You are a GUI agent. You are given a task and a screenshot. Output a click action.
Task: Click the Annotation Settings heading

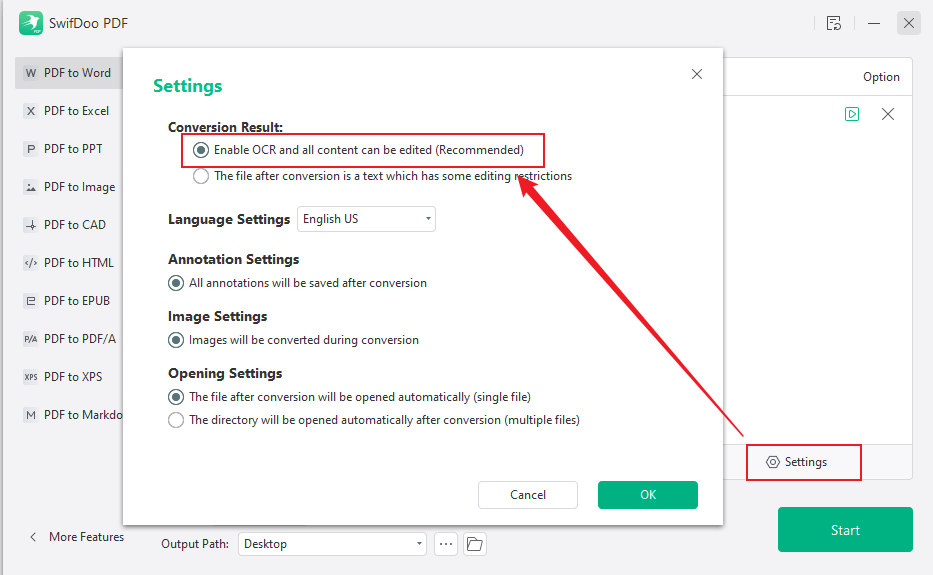pyautogui.click(x=233, y=260)
